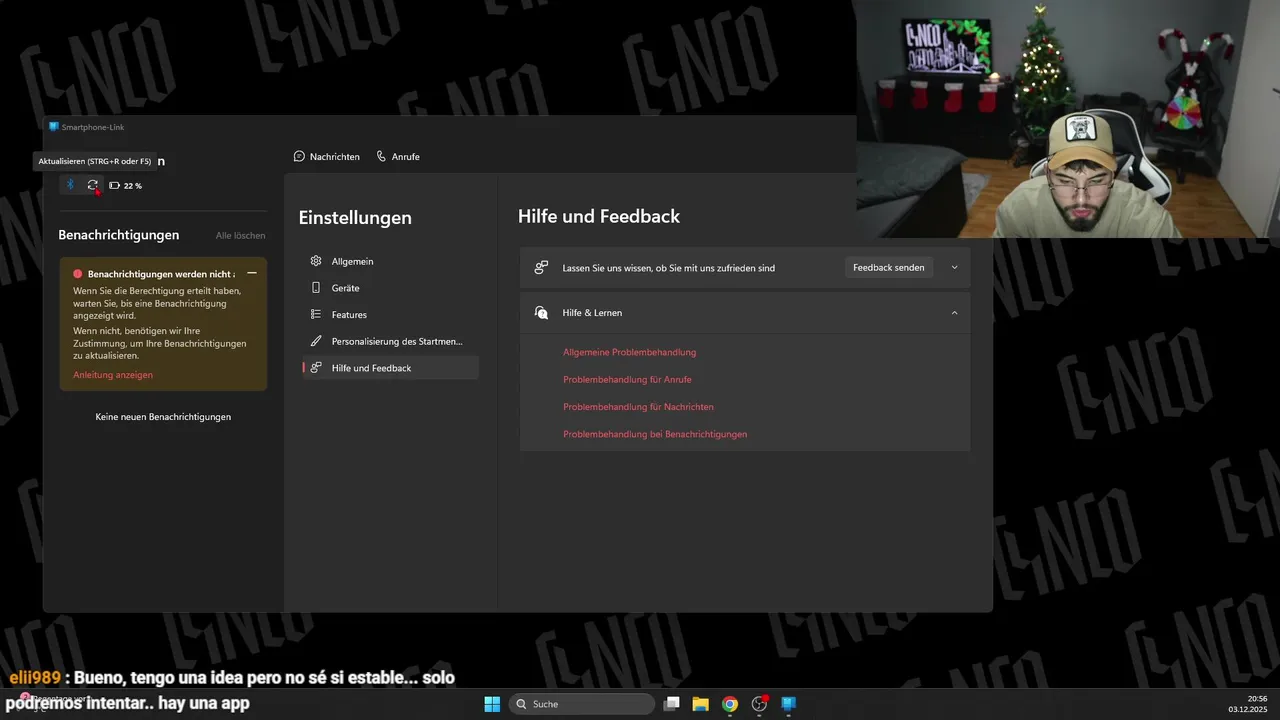Open the Anleitung anzeigen link

pos(113,375)
